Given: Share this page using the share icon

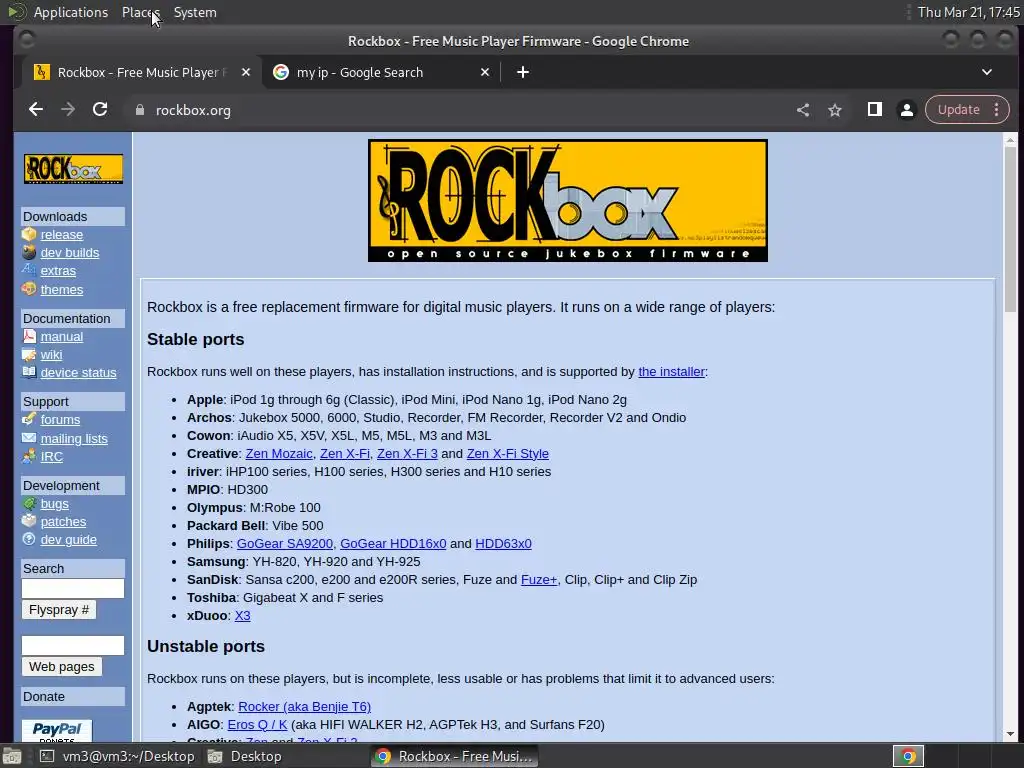Looking at the screenshot, I should (x=803, y=110).
